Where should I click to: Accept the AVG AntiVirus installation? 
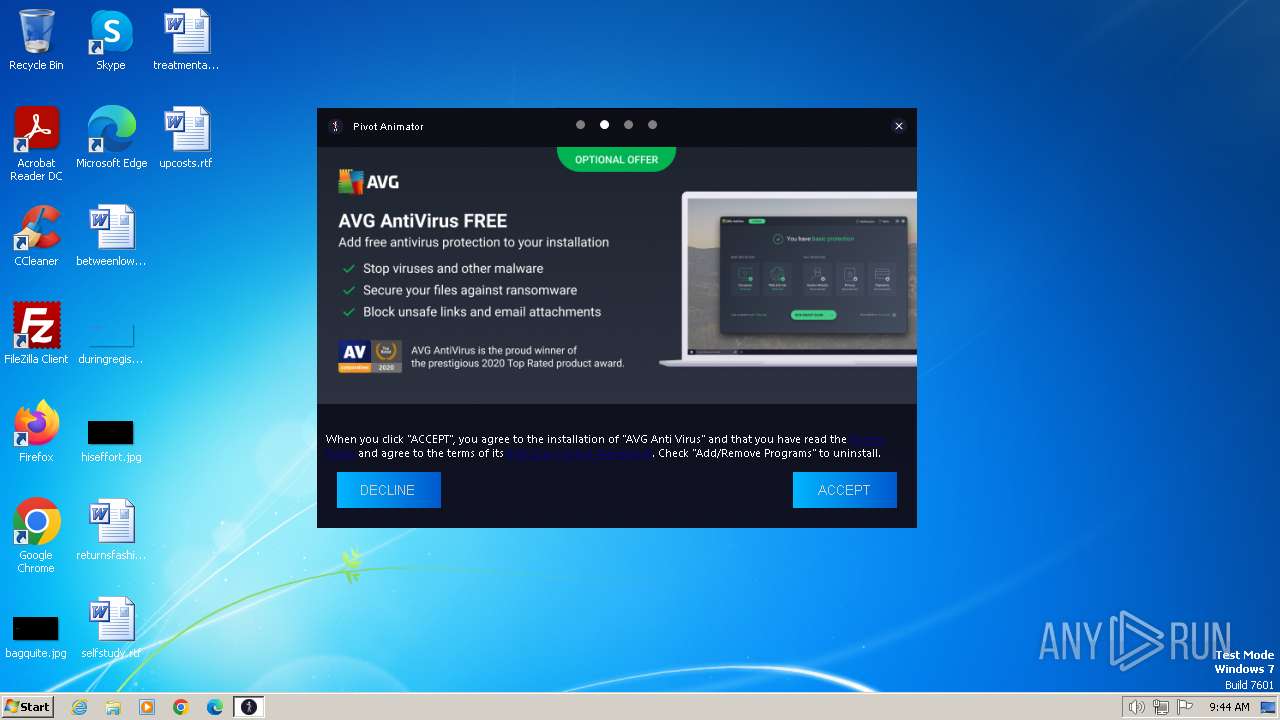point(845,490)
